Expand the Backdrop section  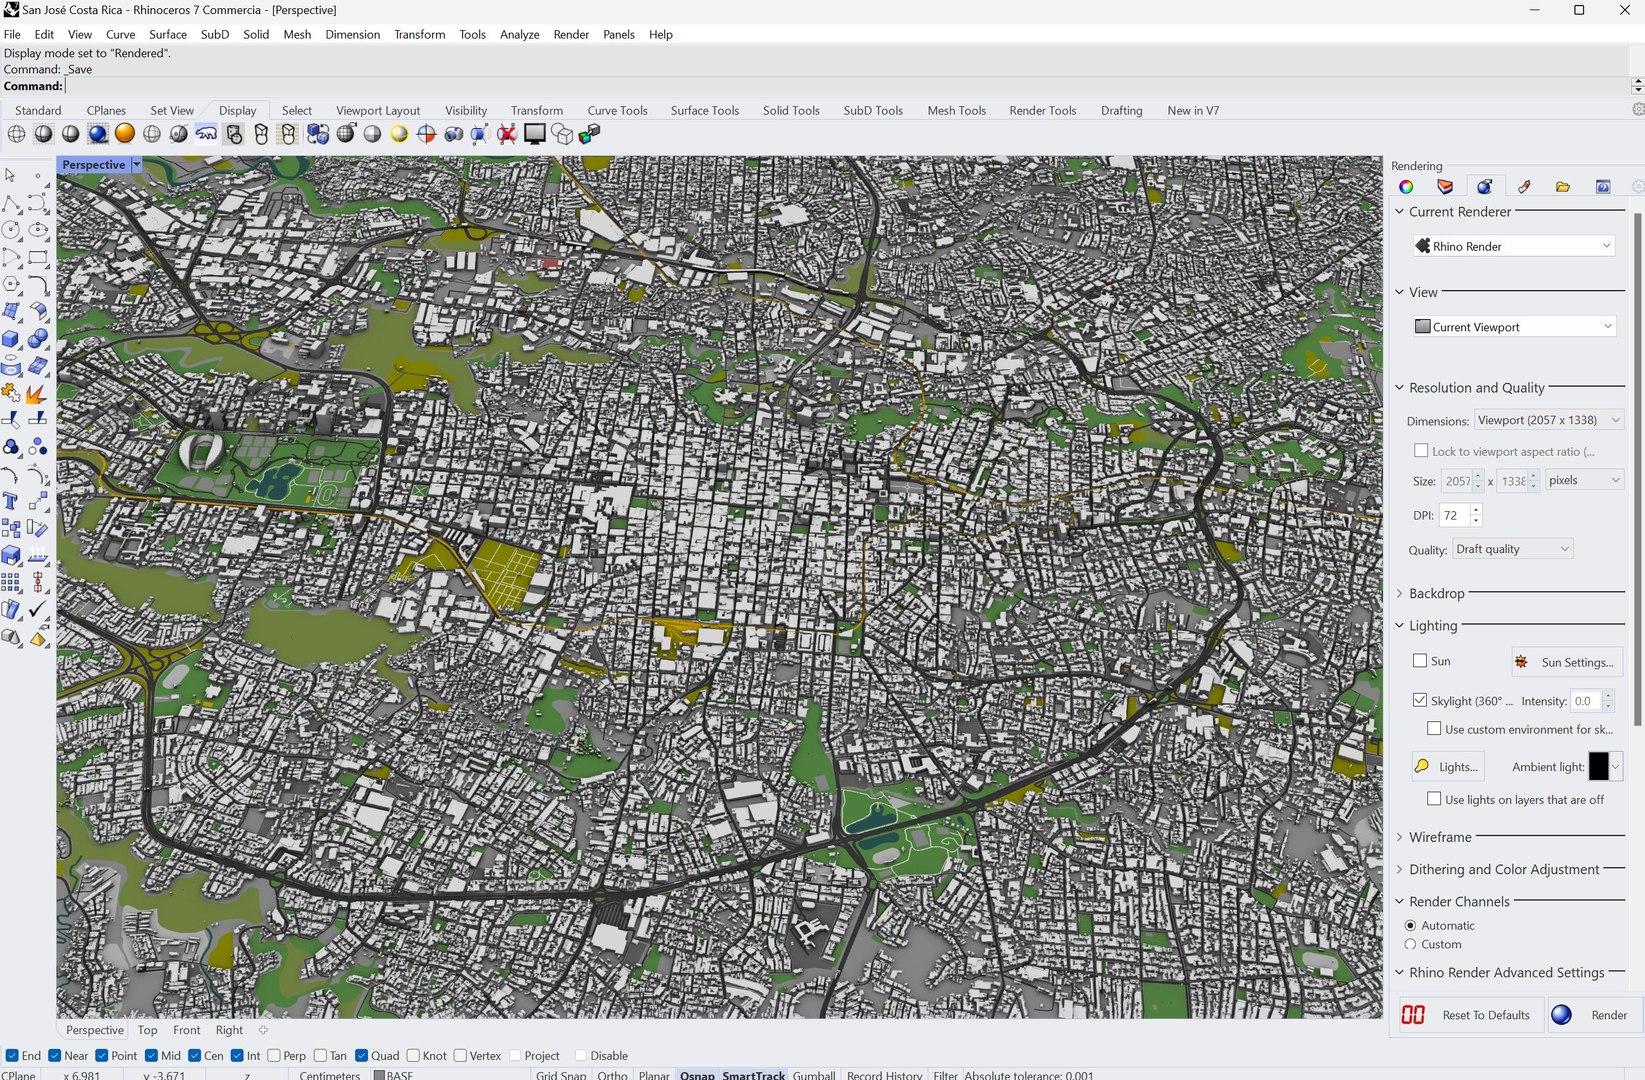(1436, 593)
